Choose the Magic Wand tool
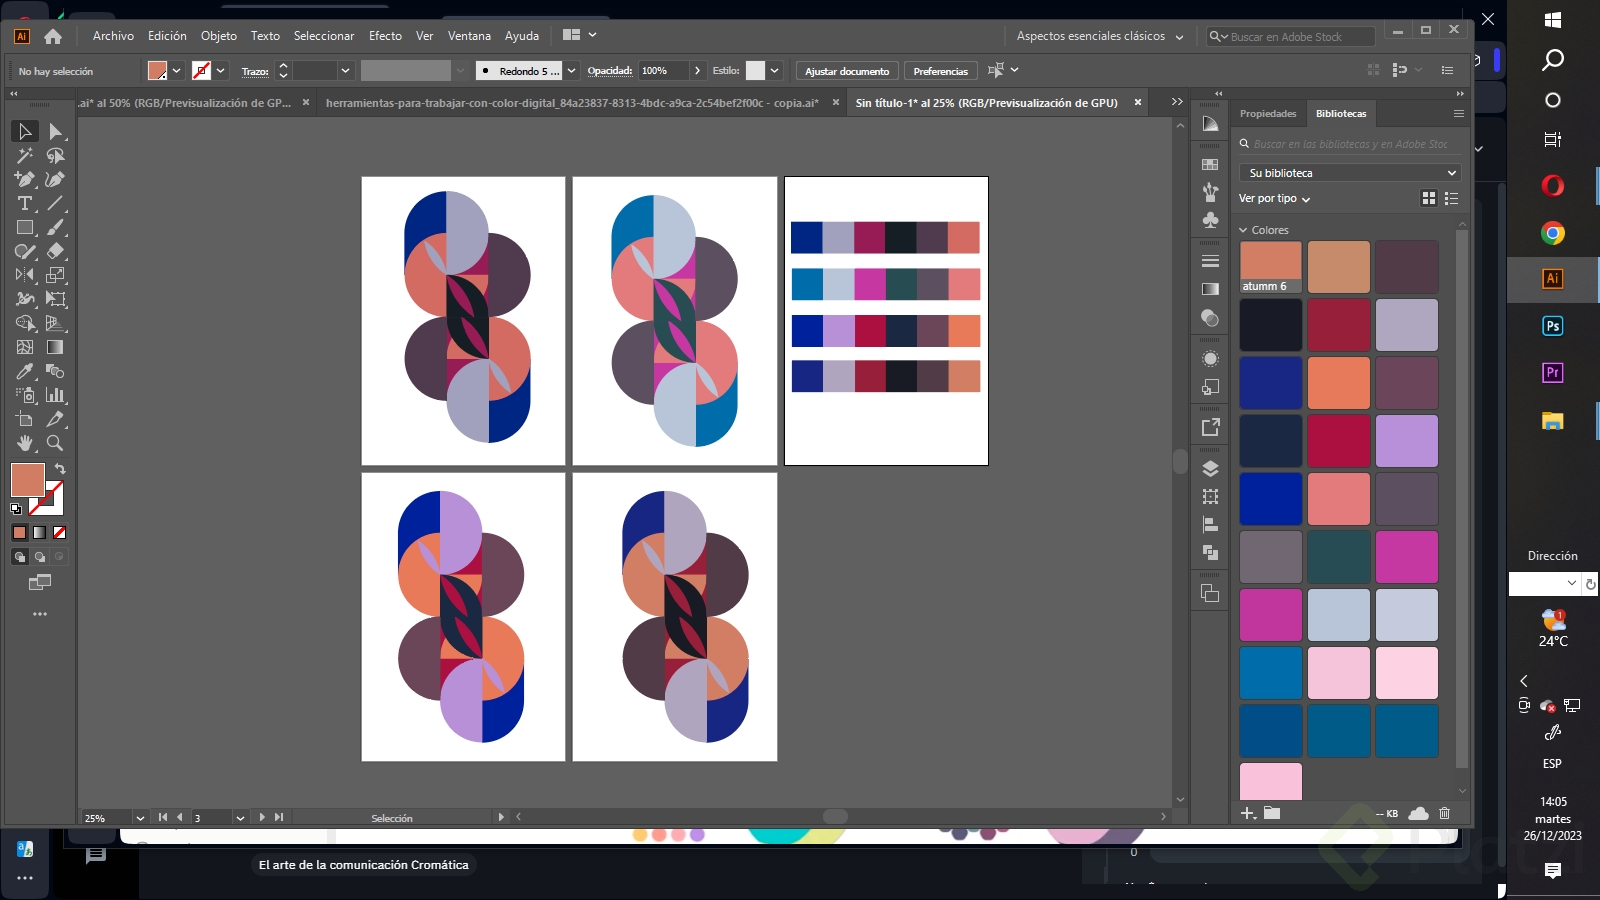1600x900 pixels. [25, 155]
